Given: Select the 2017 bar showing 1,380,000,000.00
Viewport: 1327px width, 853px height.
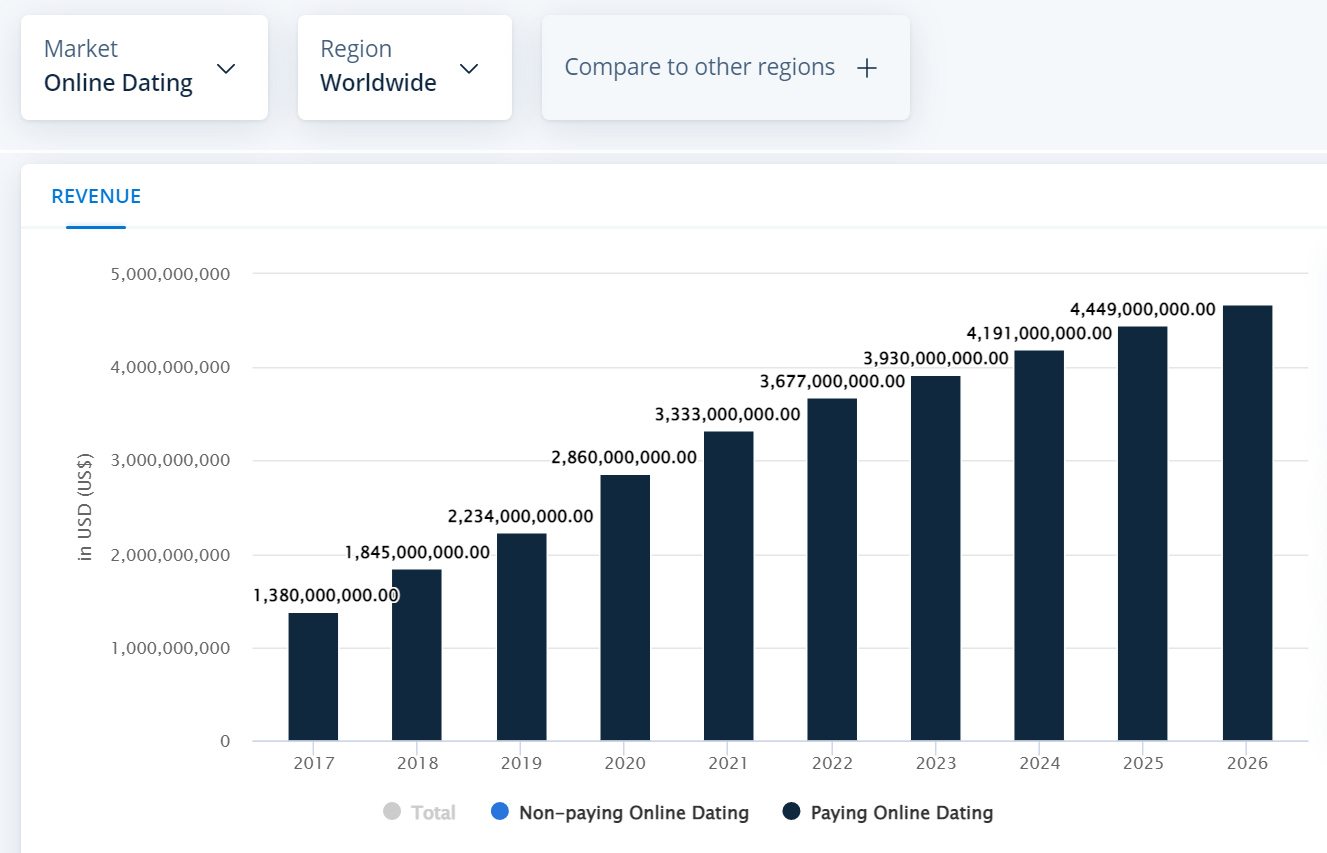Looking at the screenshot, I should click(314, 675).
